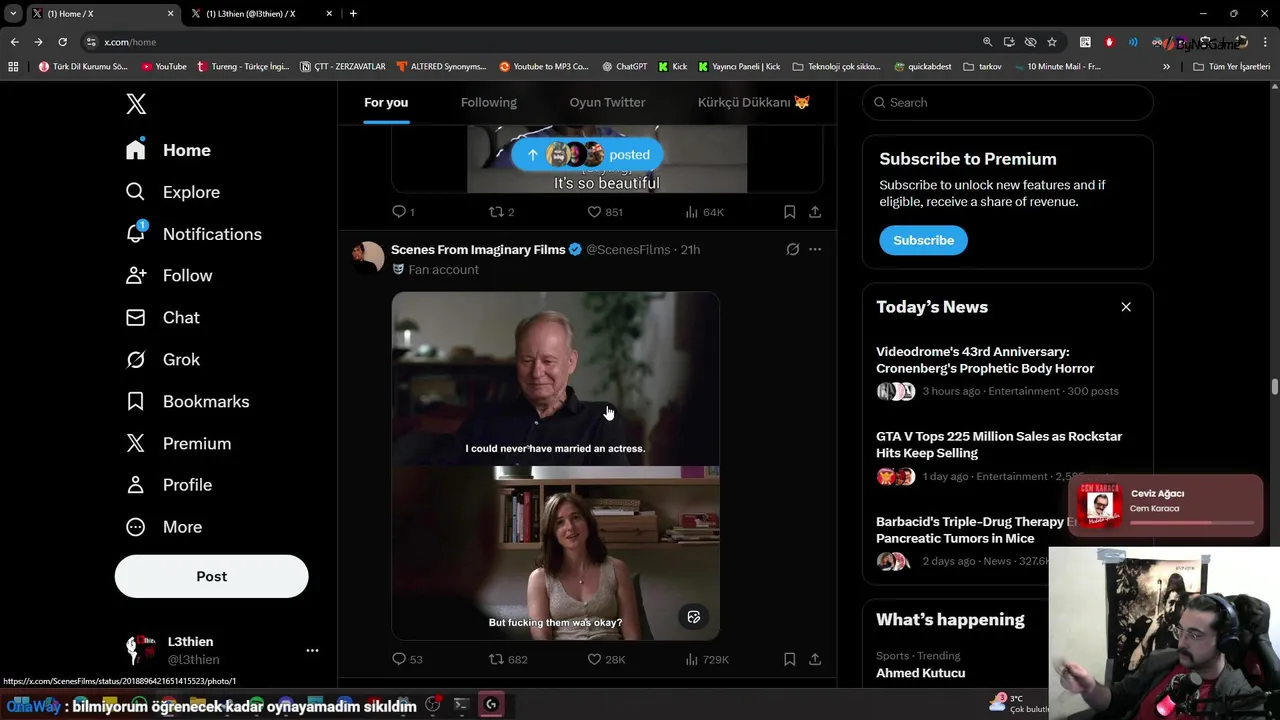Open the browser zoom icon

point(987,42)
